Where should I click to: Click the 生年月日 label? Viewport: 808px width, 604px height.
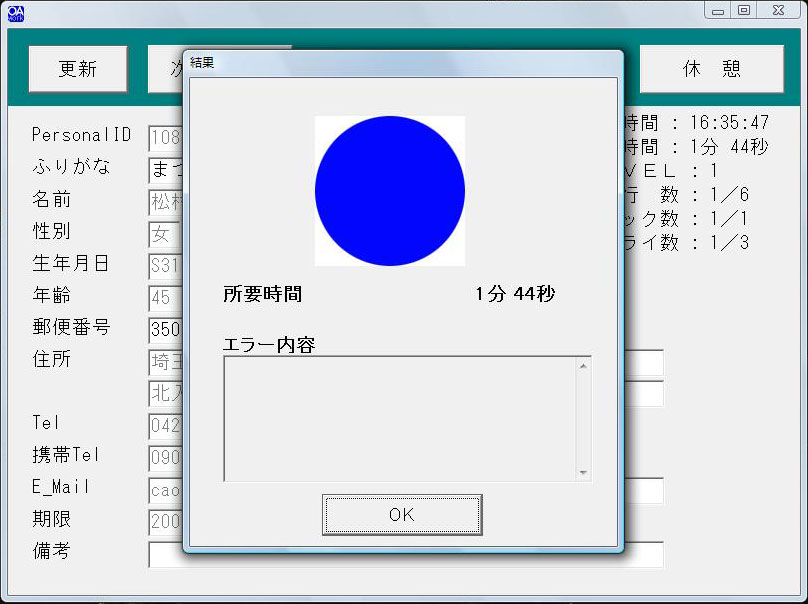71,263
